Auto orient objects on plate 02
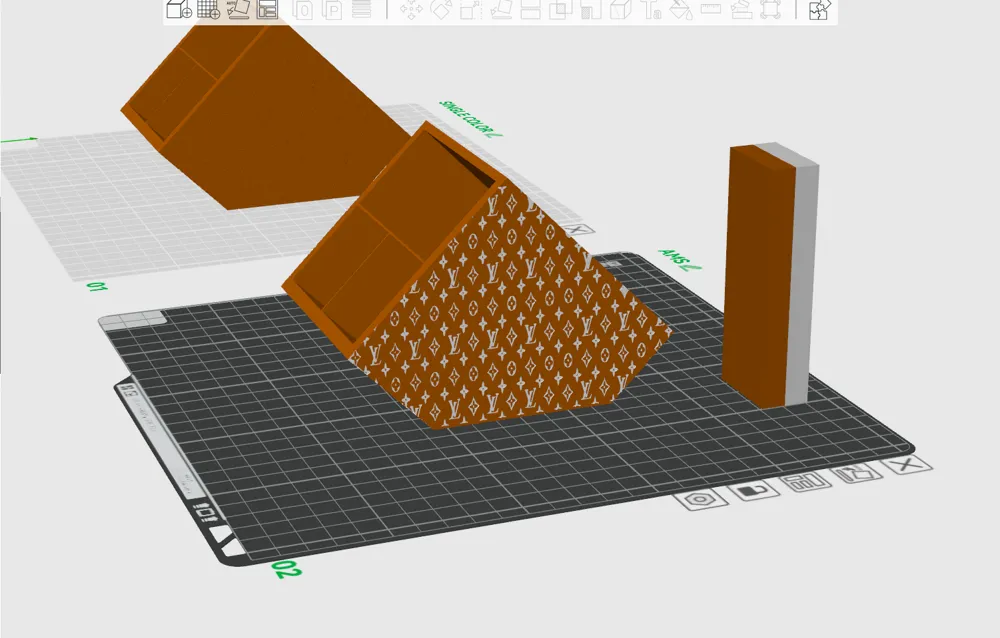The image size is (1000, 638). [x=857, y=473]
